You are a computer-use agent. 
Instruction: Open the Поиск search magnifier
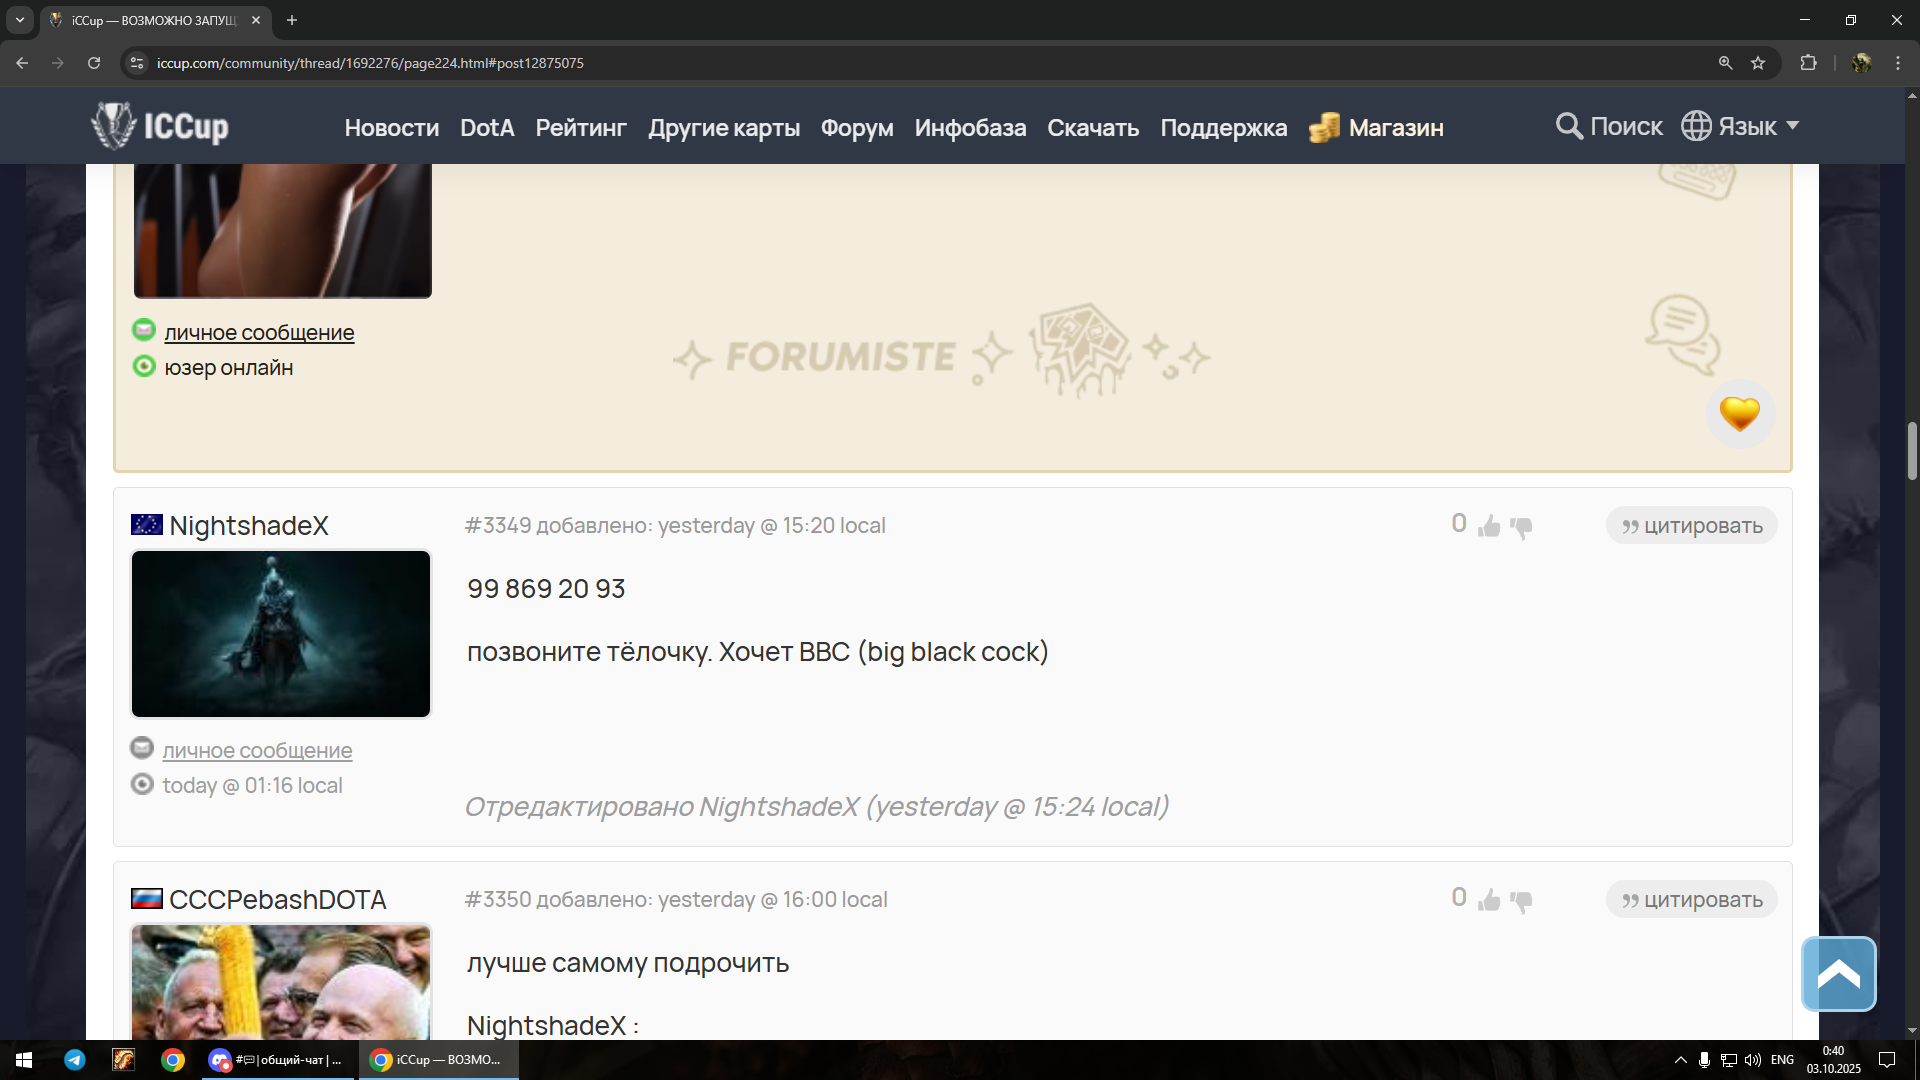pos(1569,126)
